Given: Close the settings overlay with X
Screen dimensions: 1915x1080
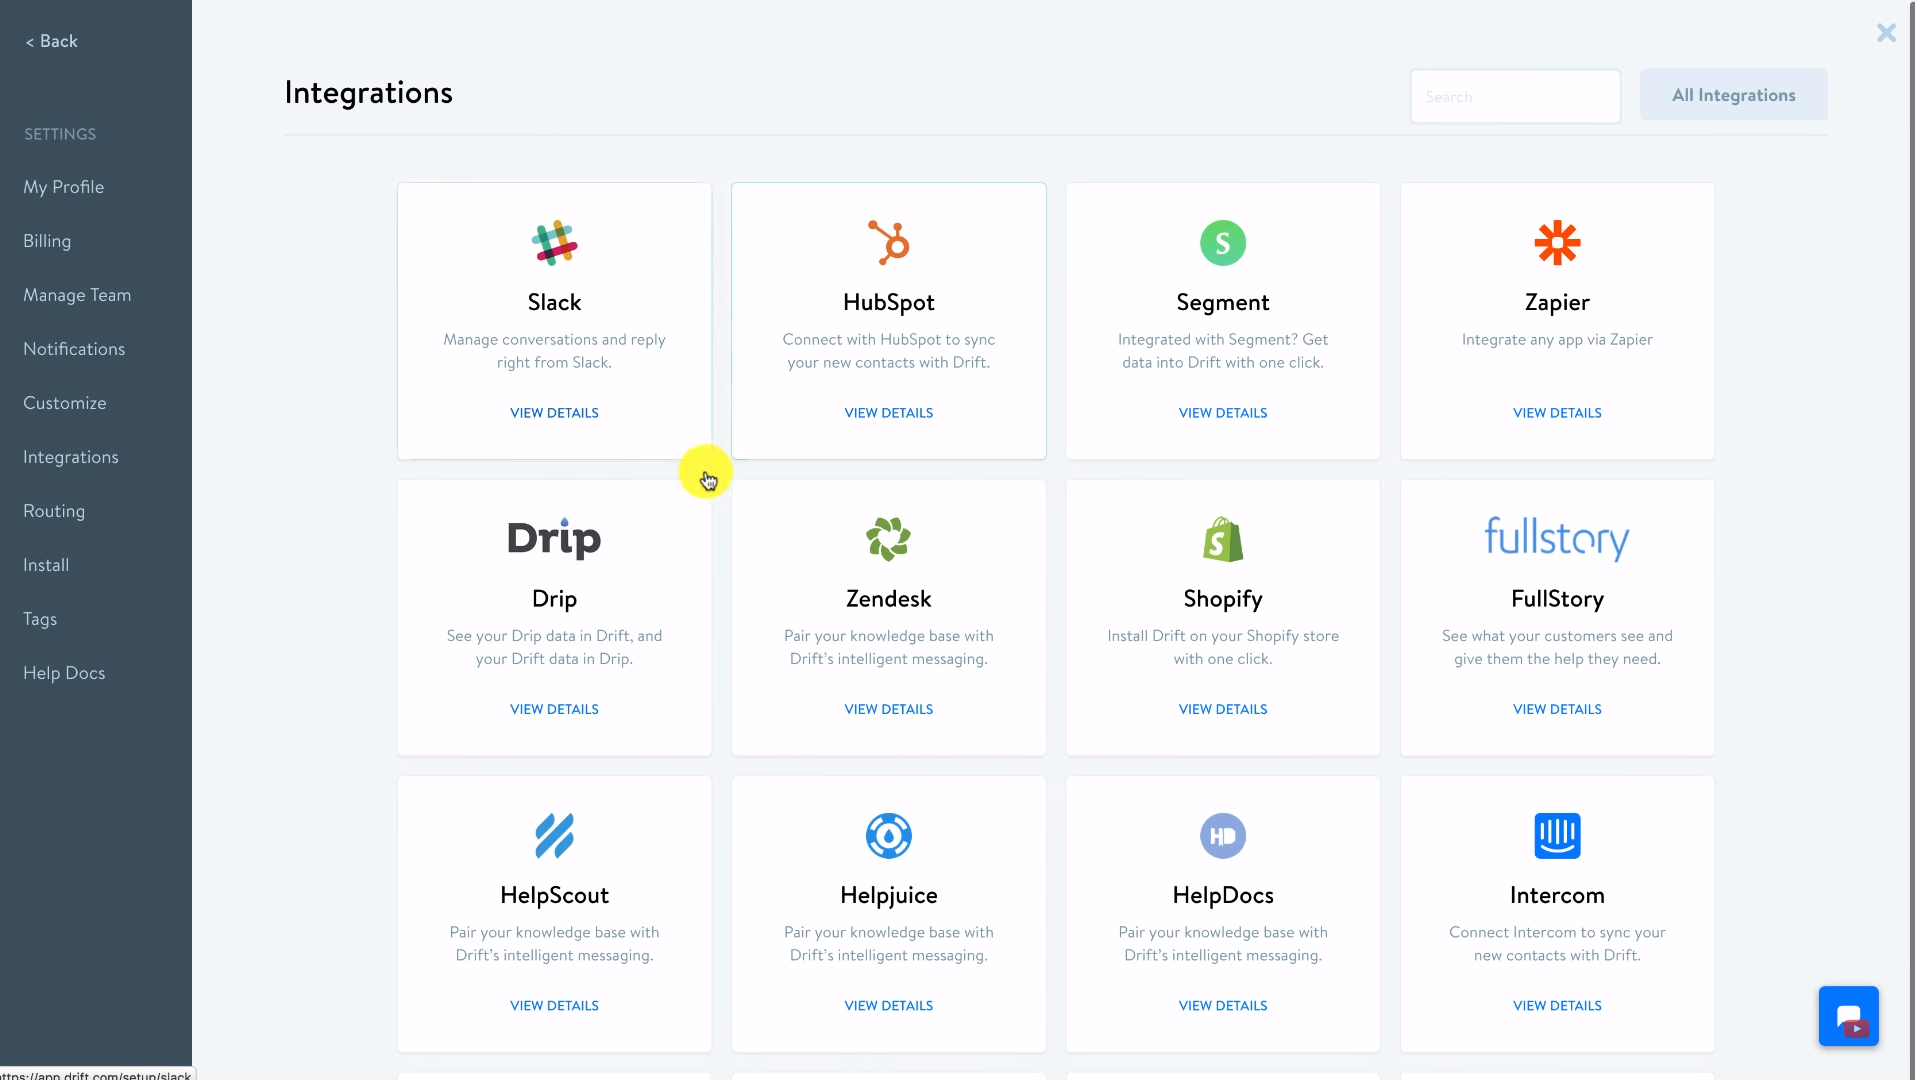Looking at the screenshot, I should tap(1886, 33).
